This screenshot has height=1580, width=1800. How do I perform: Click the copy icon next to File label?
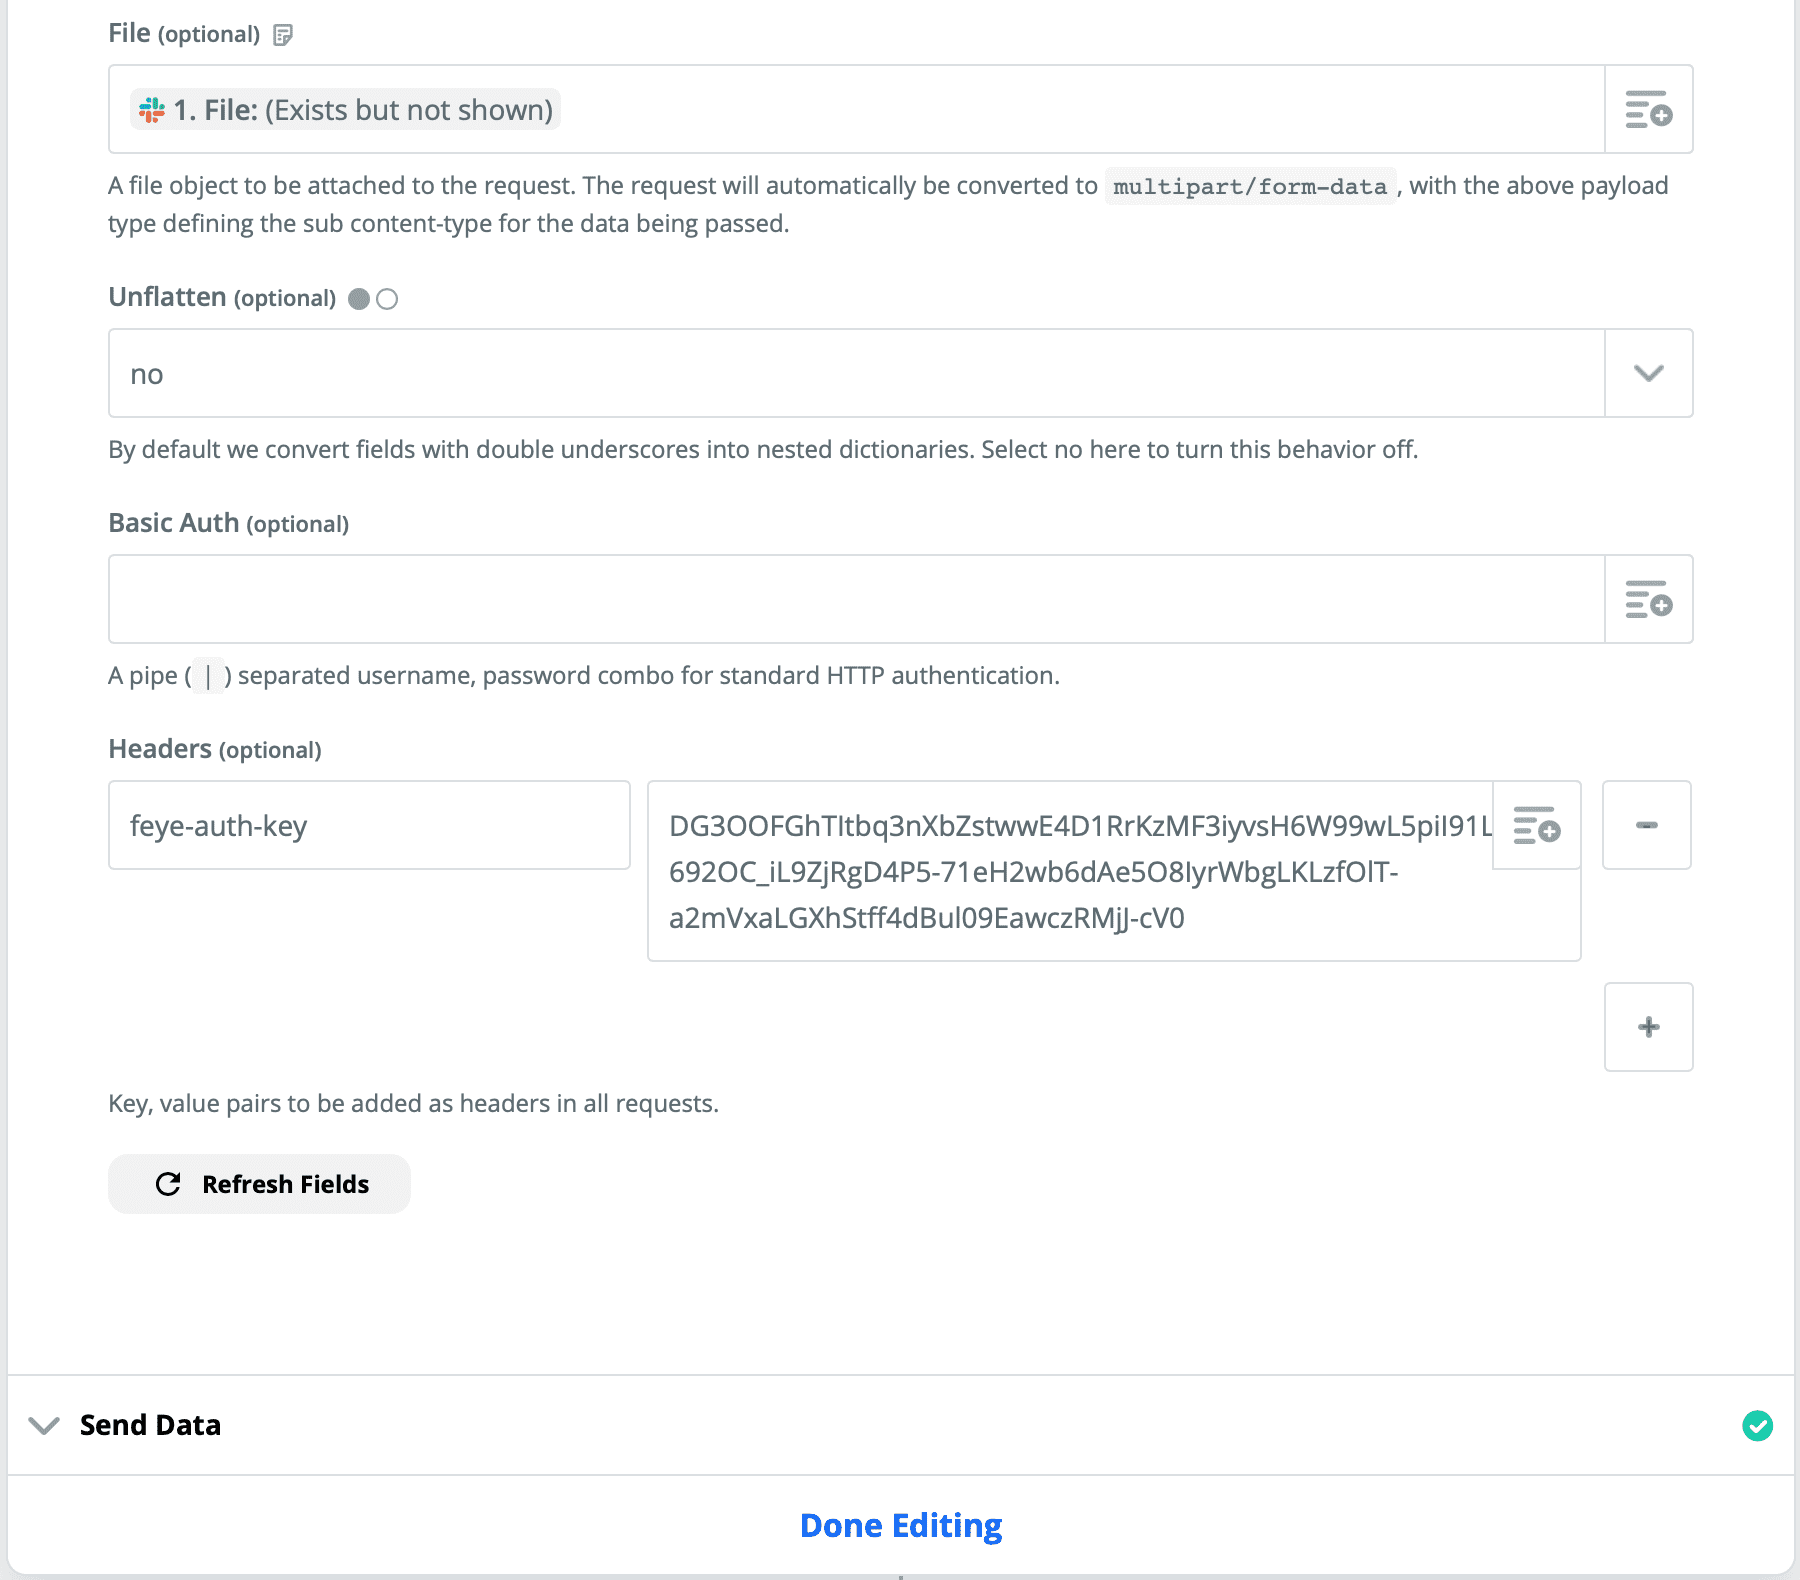coord(283,33)
